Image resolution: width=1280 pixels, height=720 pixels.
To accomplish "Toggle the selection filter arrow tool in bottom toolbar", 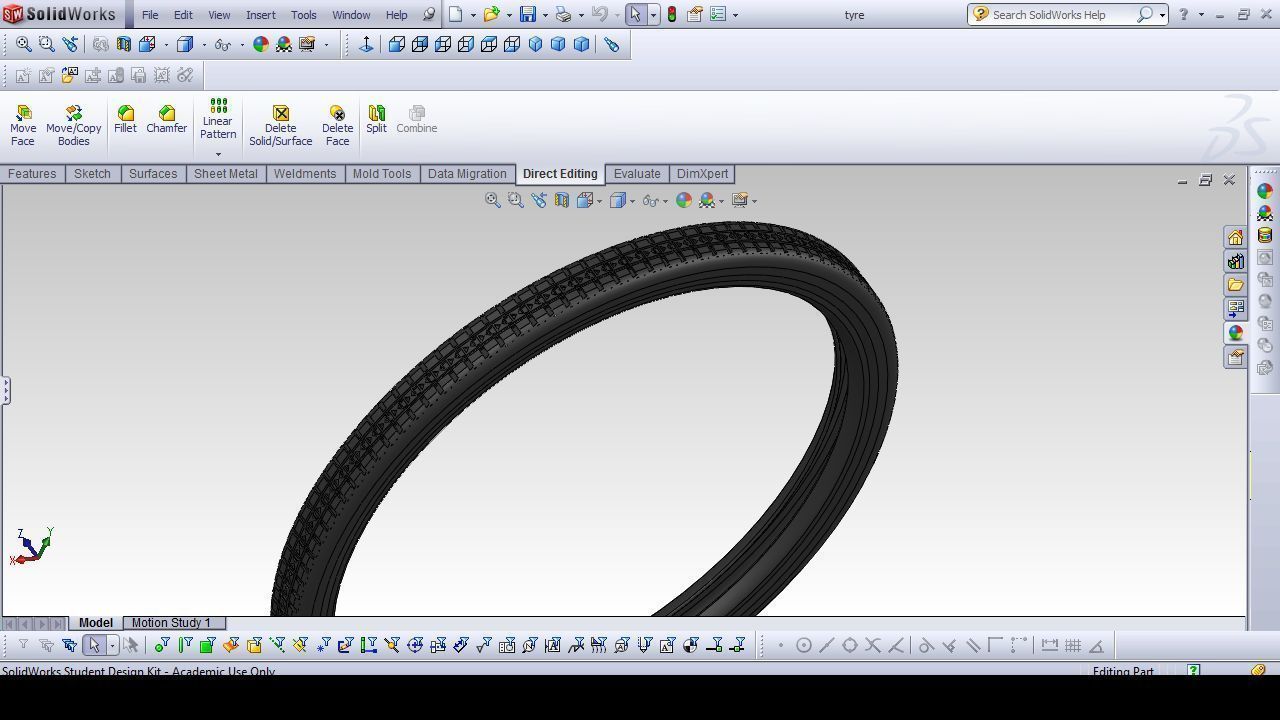I will (x=94, y=645).
